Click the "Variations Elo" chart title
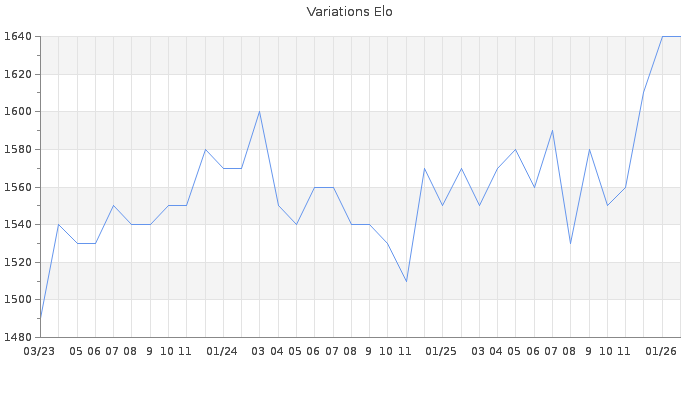 [x=349, y=12]
